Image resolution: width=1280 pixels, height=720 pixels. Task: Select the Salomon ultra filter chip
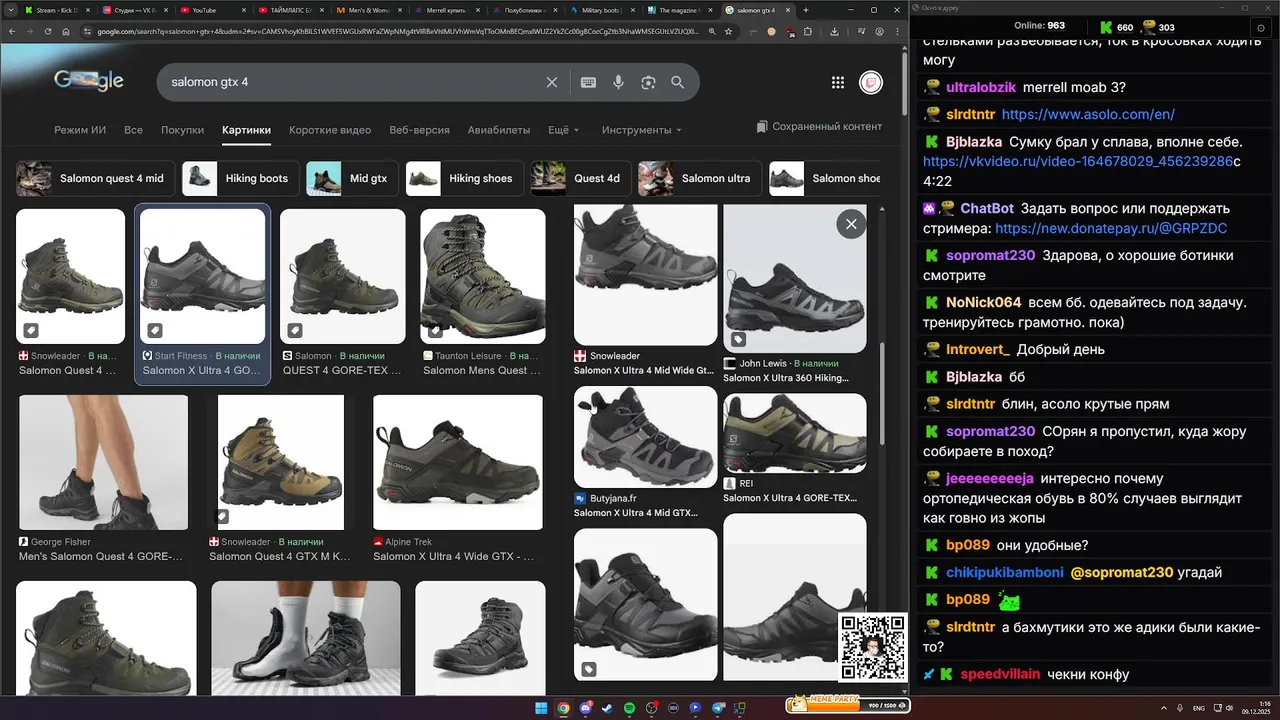700,179
